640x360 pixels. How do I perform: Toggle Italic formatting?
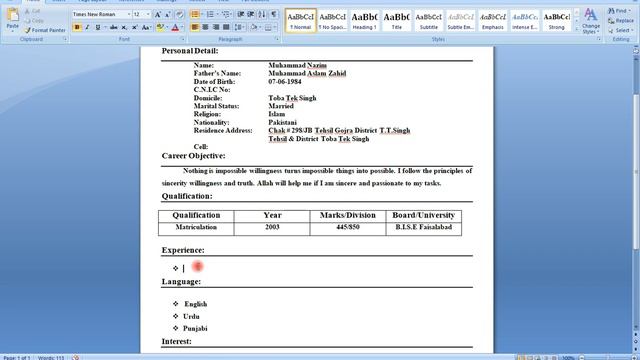87,27
